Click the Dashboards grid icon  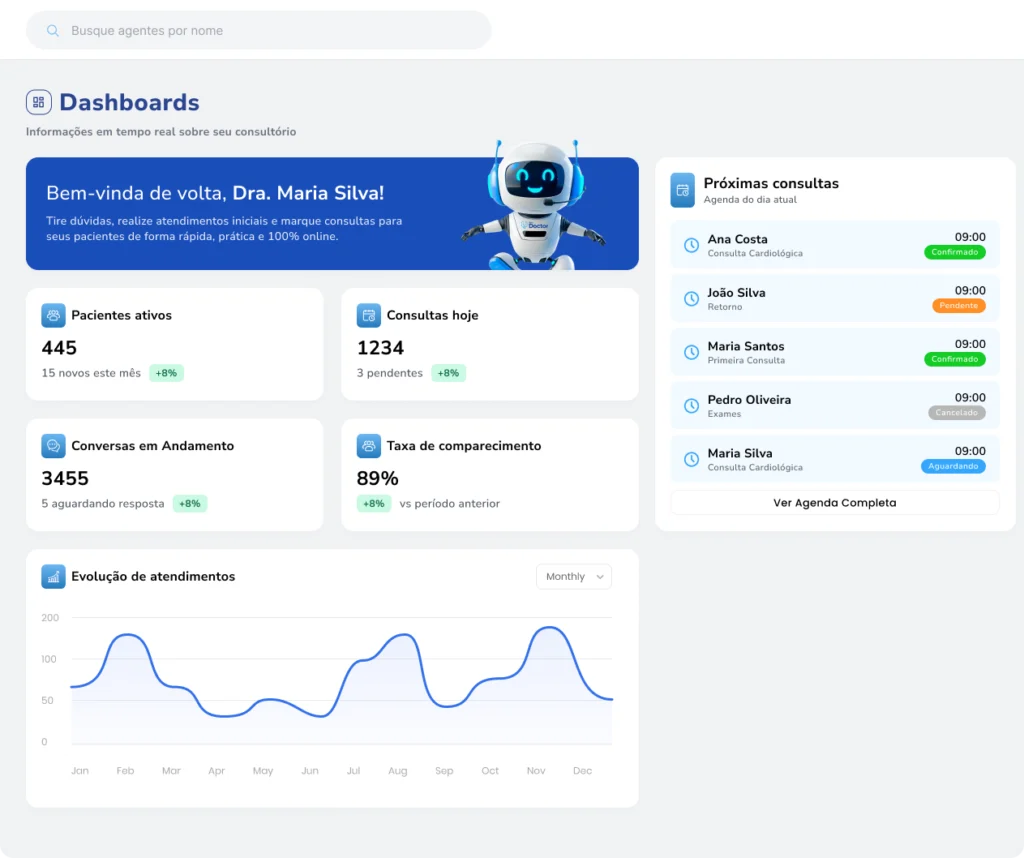click(39, 102)
